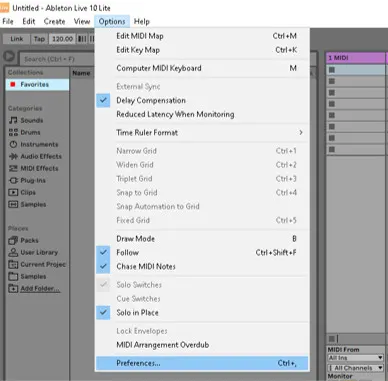Click first clip slot stop button
Viewport: 388px width, 381px height.
point(332,70)
